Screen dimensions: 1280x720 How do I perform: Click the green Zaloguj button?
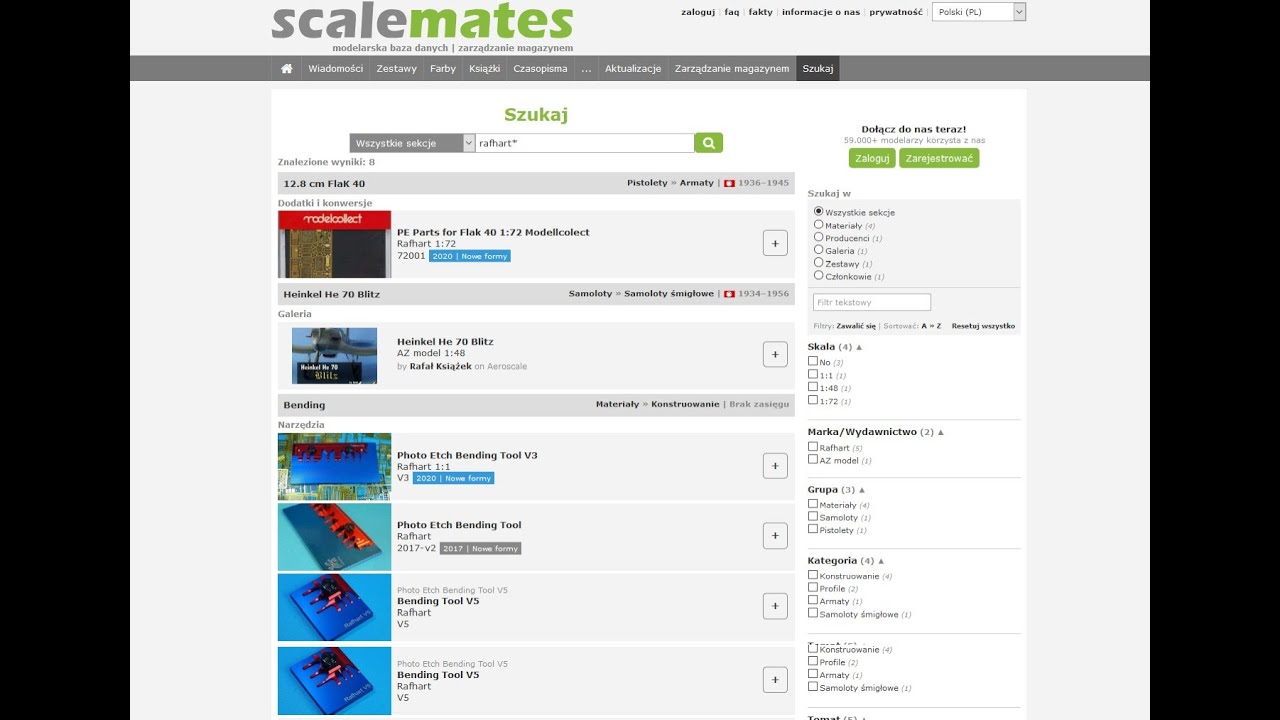point(872,158)
